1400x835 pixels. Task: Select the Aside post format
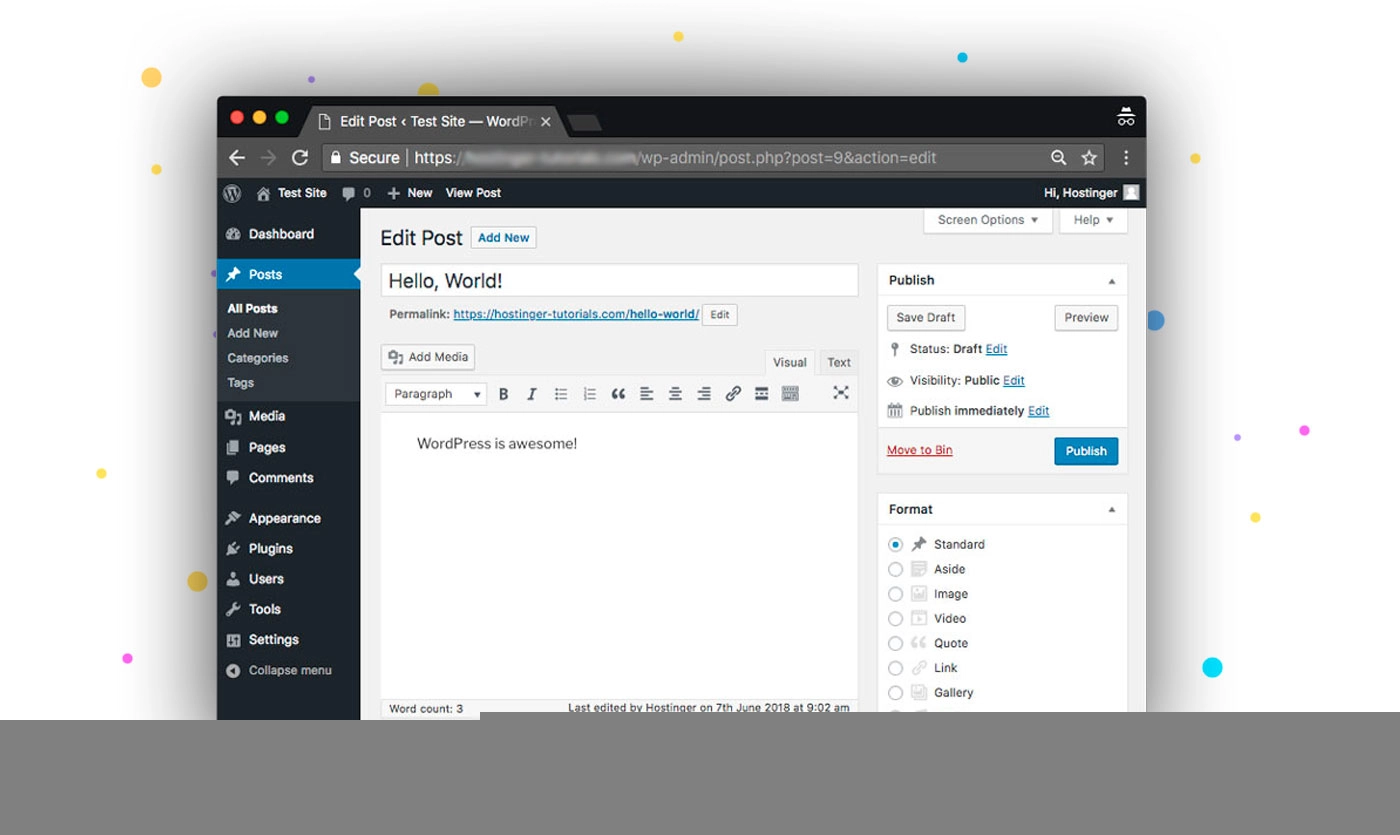click(895, 569)
